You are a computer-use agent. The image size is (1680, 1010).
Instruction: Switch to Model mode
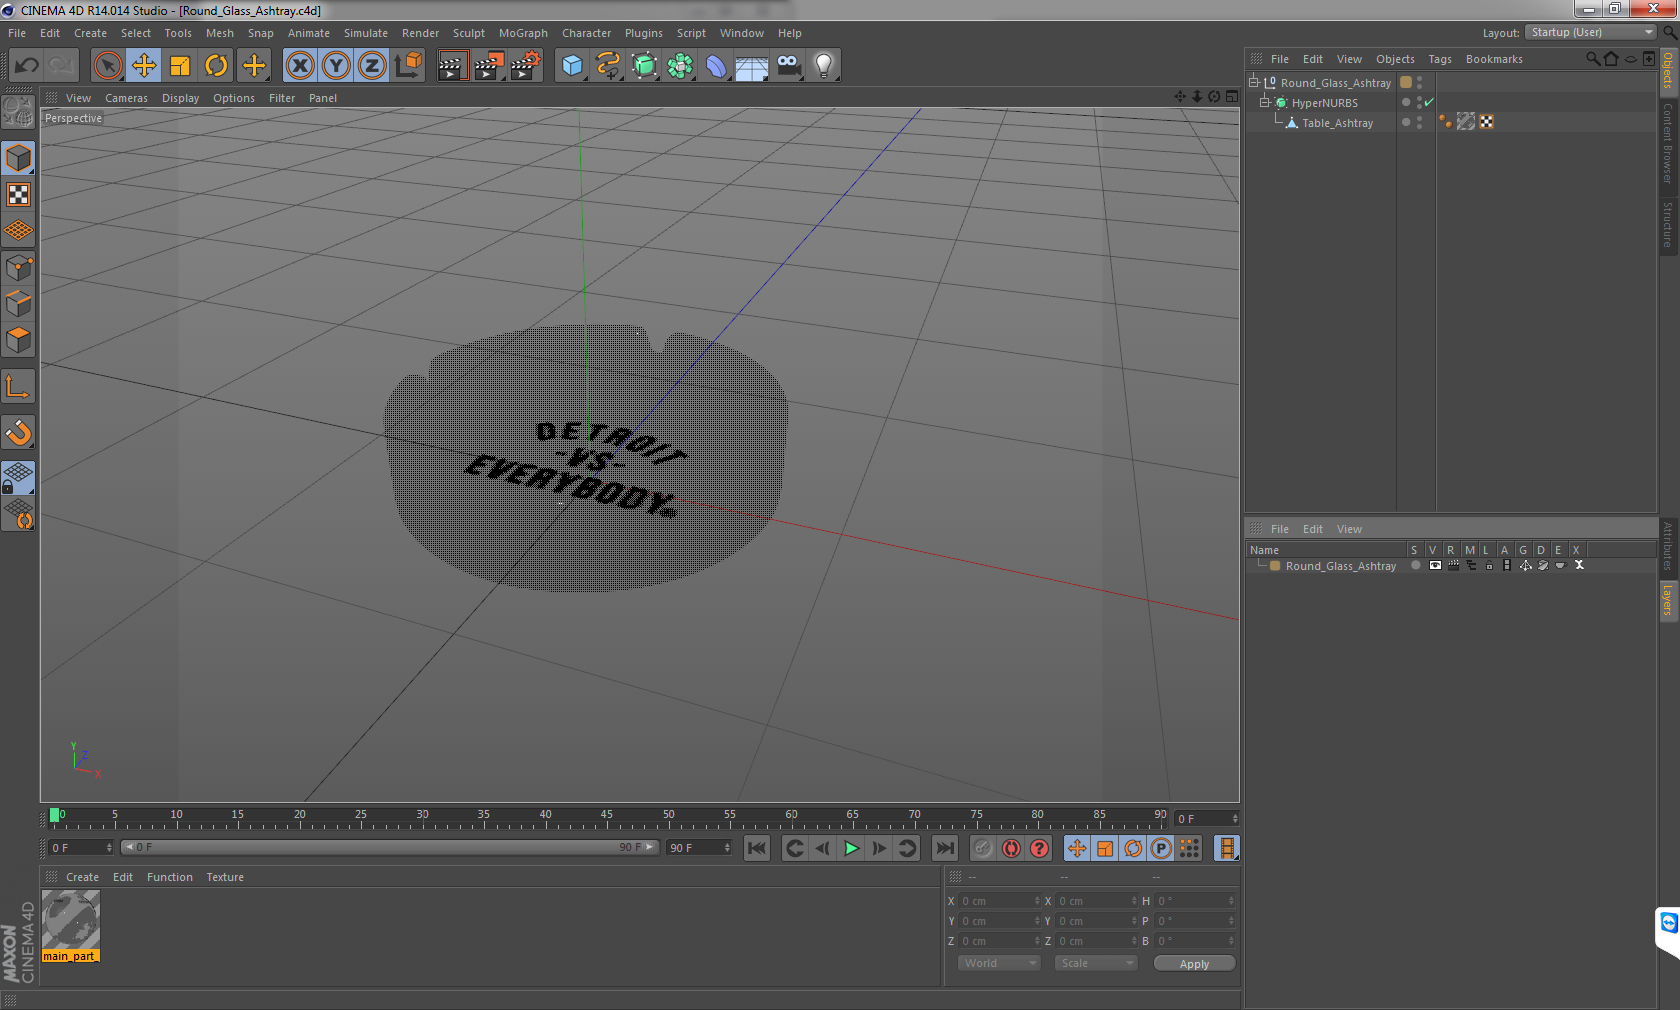click(x=18, y=158)
